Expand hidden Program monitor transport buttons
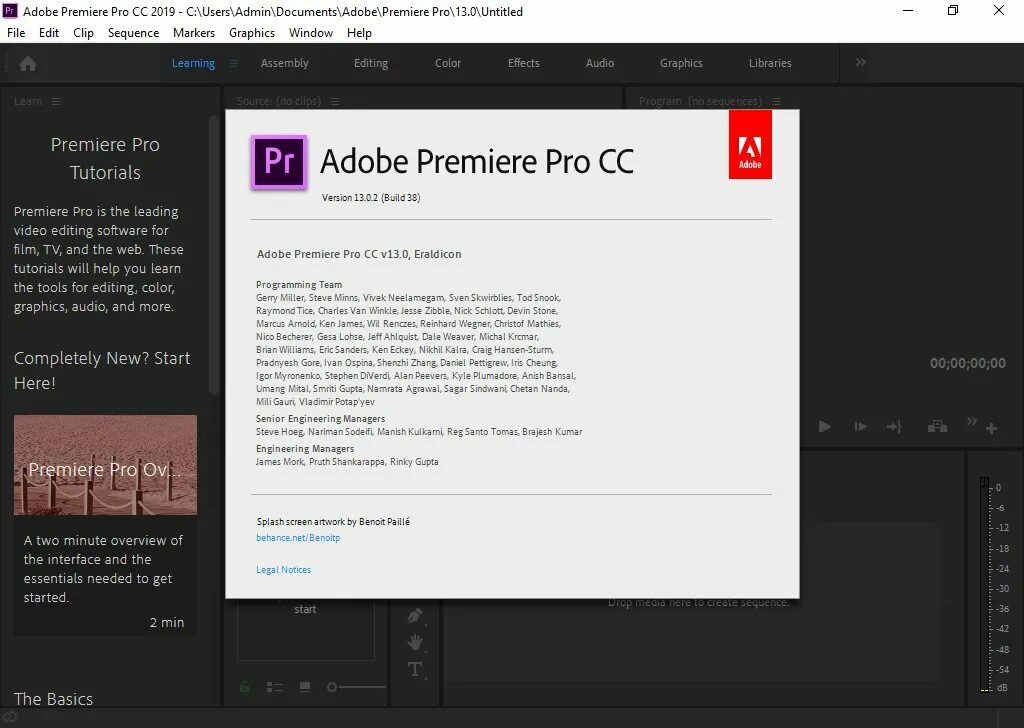Viewport: 1024px width, 728px height. click(972, 422)
